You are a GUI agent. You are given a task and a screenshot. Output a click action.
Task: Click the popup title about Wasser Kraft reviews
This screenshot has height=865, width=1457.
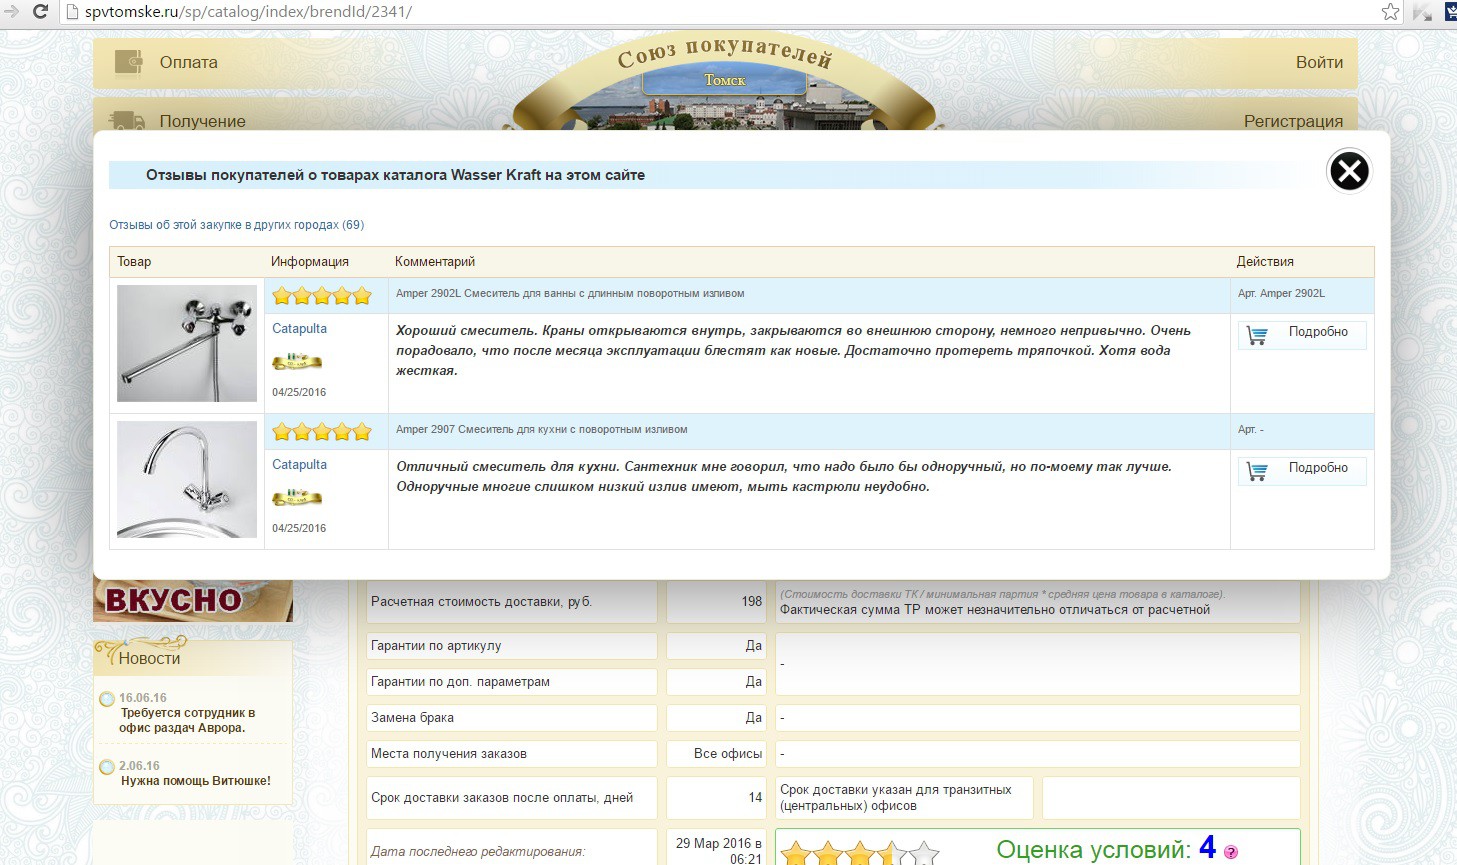395,175
